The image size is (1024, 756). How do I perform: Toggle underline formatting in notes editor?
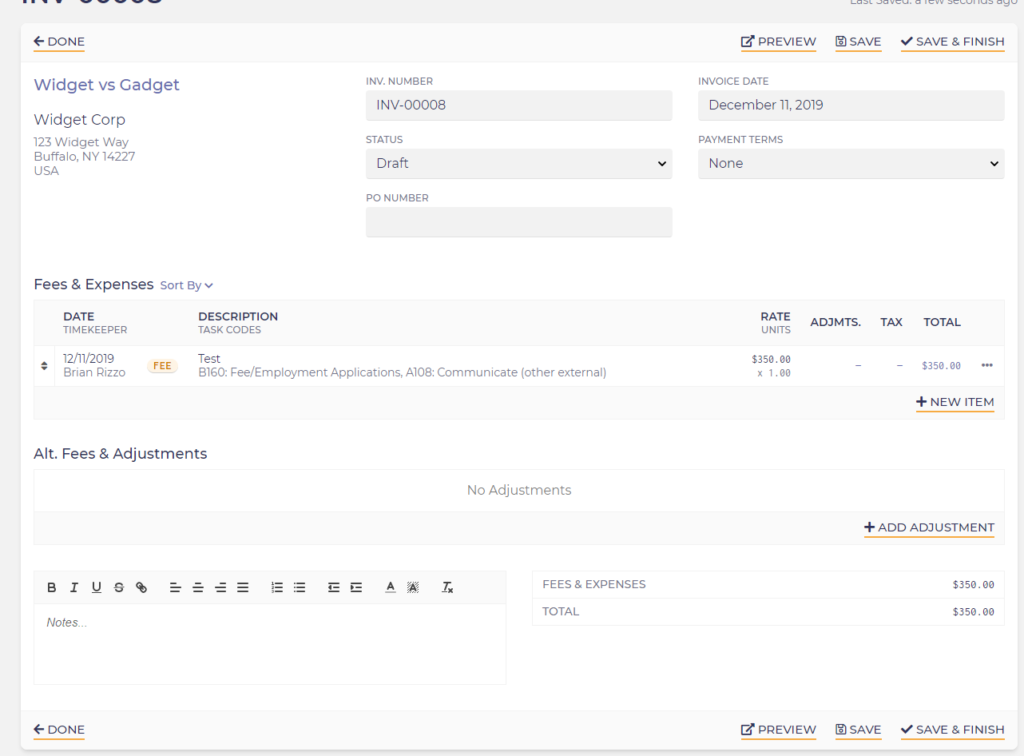[x=97, y=588]
